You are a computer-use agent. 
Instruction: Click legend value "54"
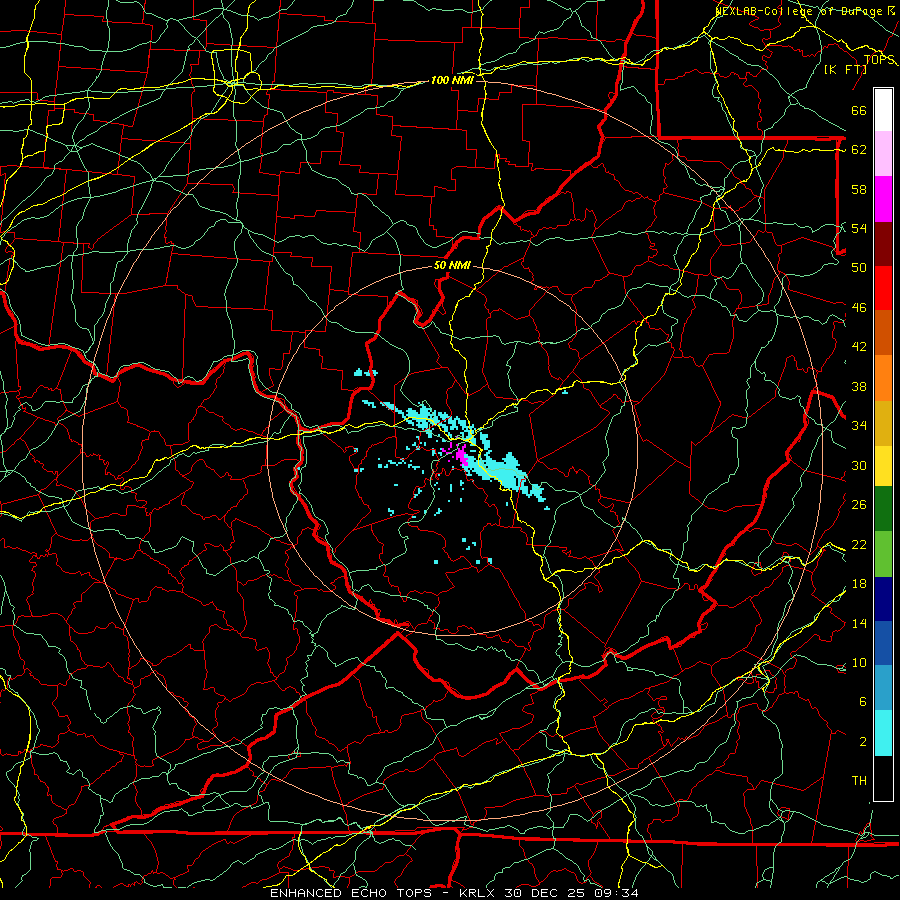(859, 228)
